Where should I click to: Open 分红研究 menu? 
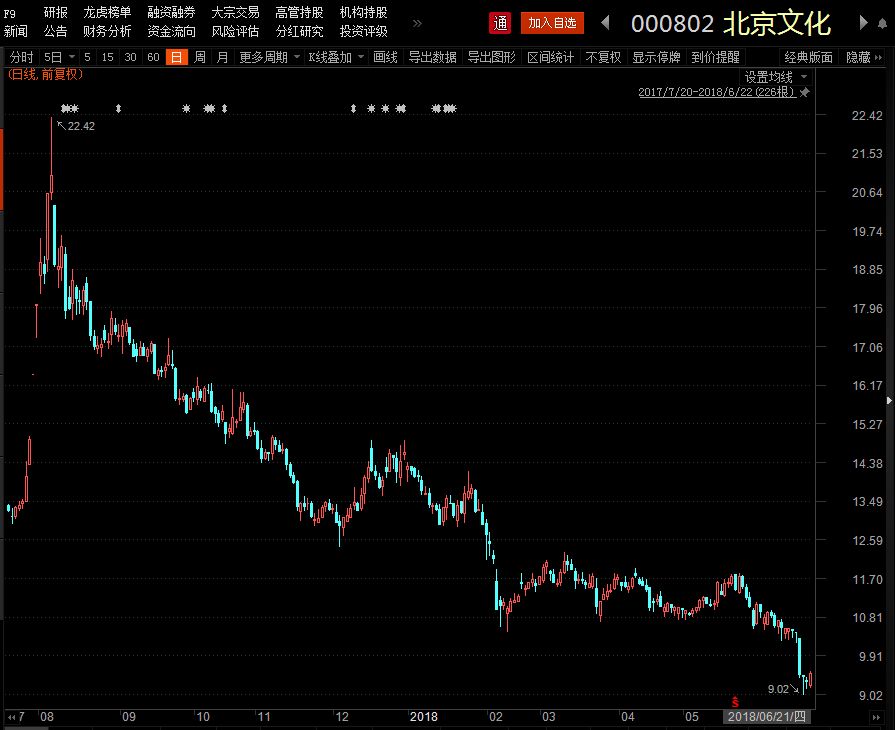pos(299,31)
